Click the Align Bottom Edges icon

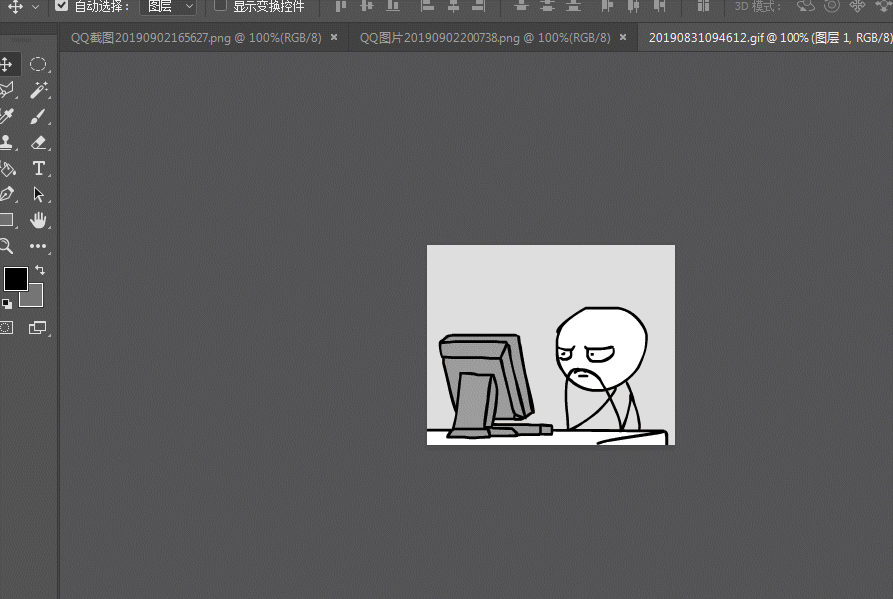pos(393,6)
